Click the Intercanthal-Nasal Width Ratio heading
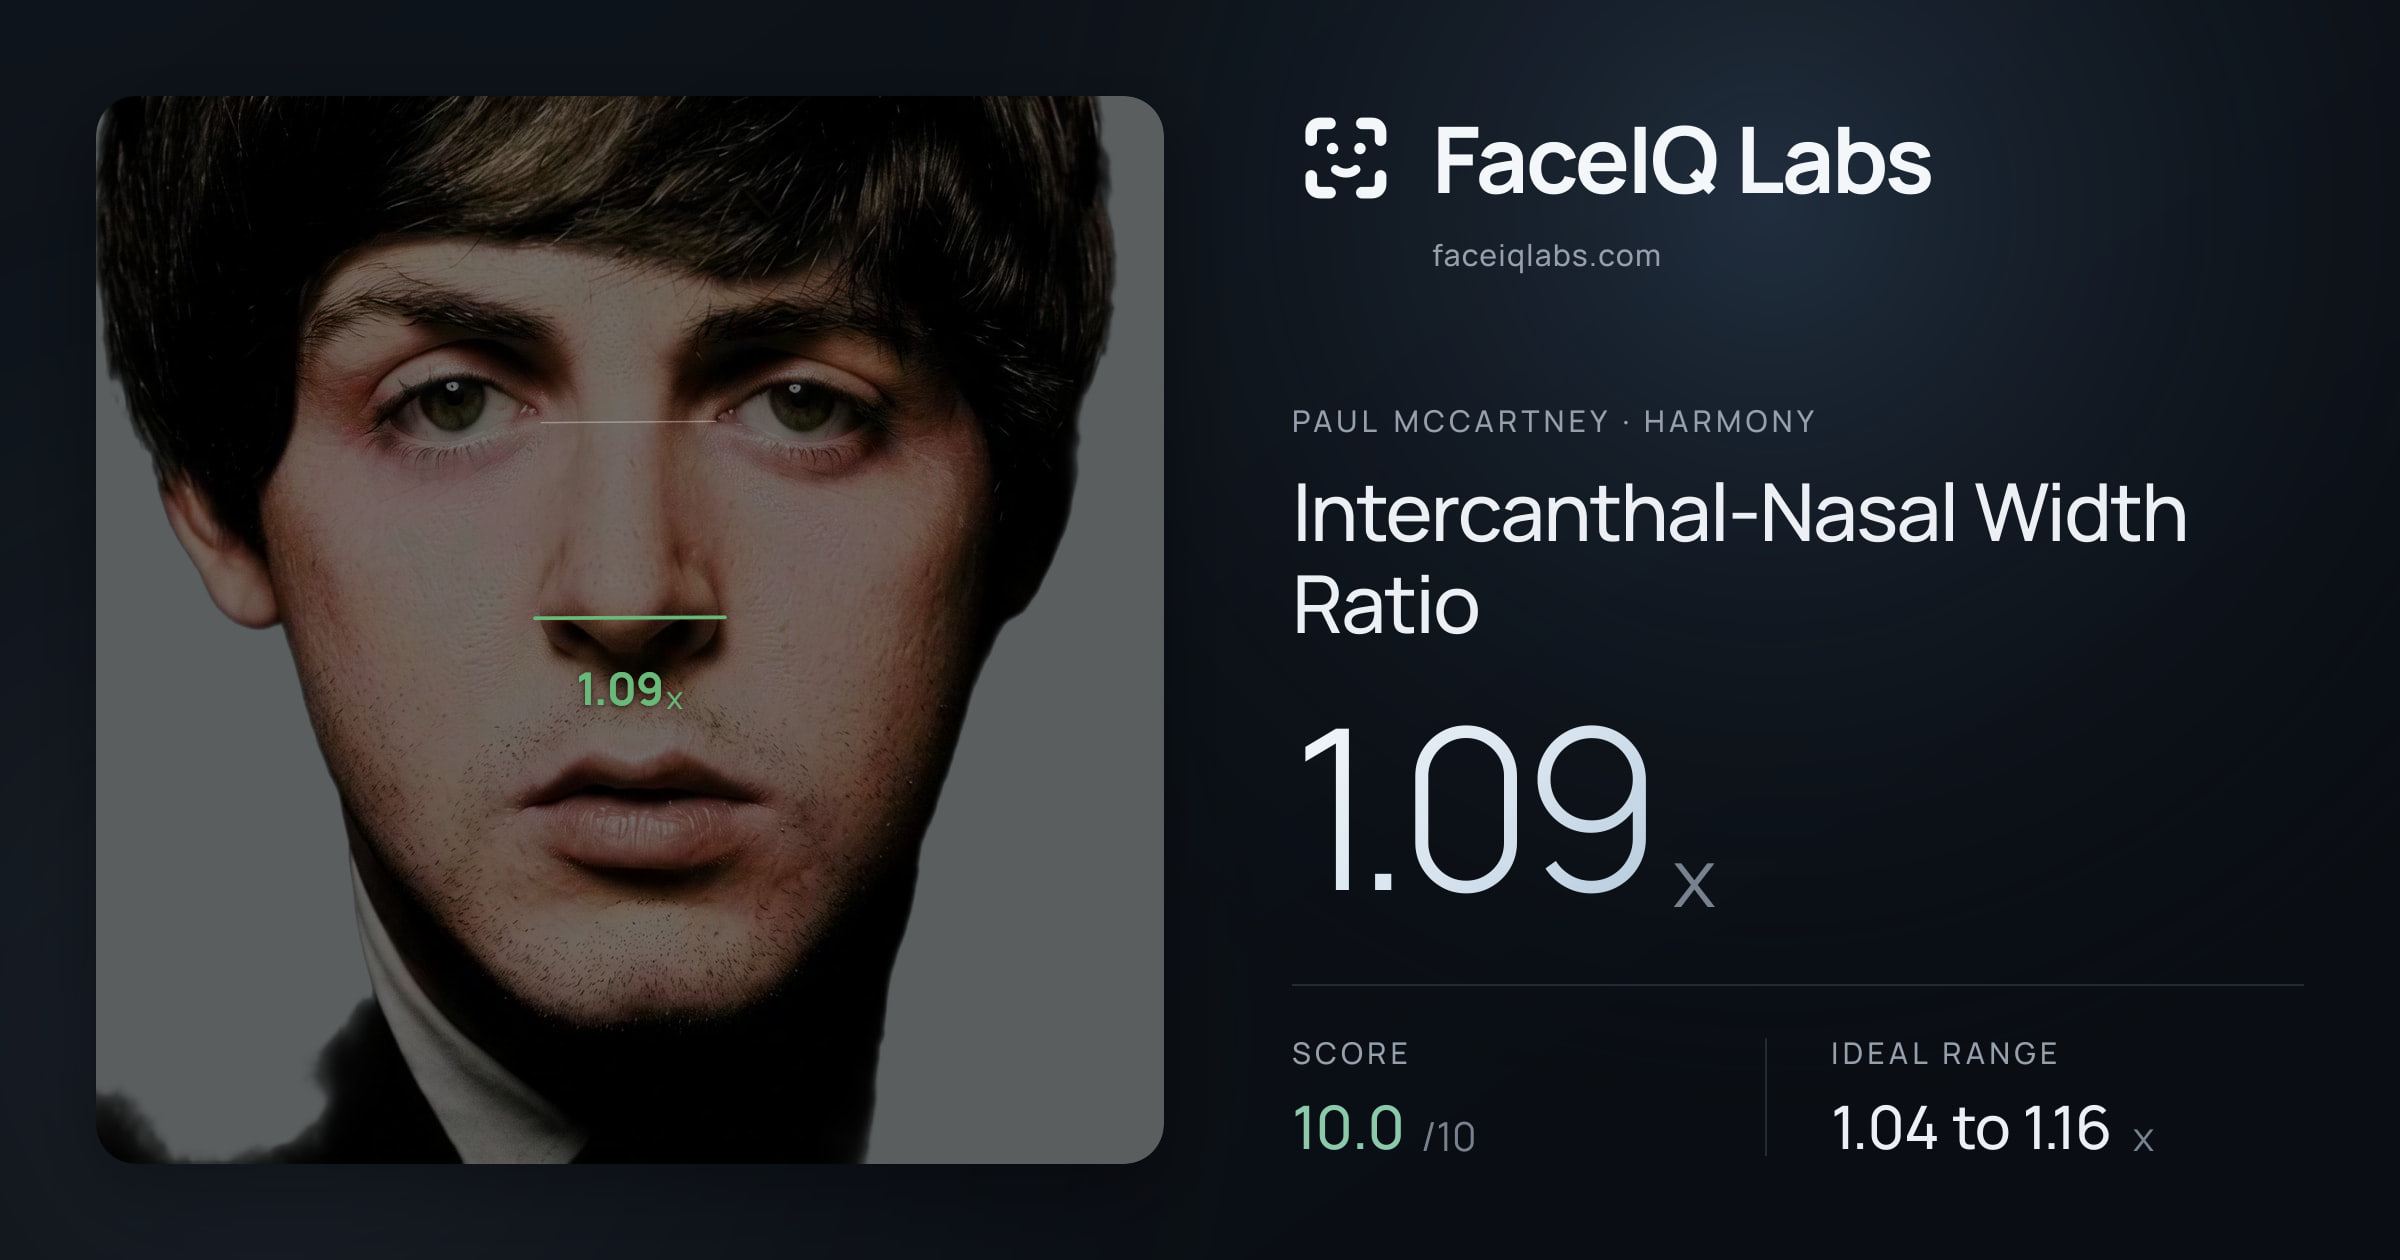The width and height of the screenshot is (2400, 1260). pyautogui.click(x=1740, y=559)
